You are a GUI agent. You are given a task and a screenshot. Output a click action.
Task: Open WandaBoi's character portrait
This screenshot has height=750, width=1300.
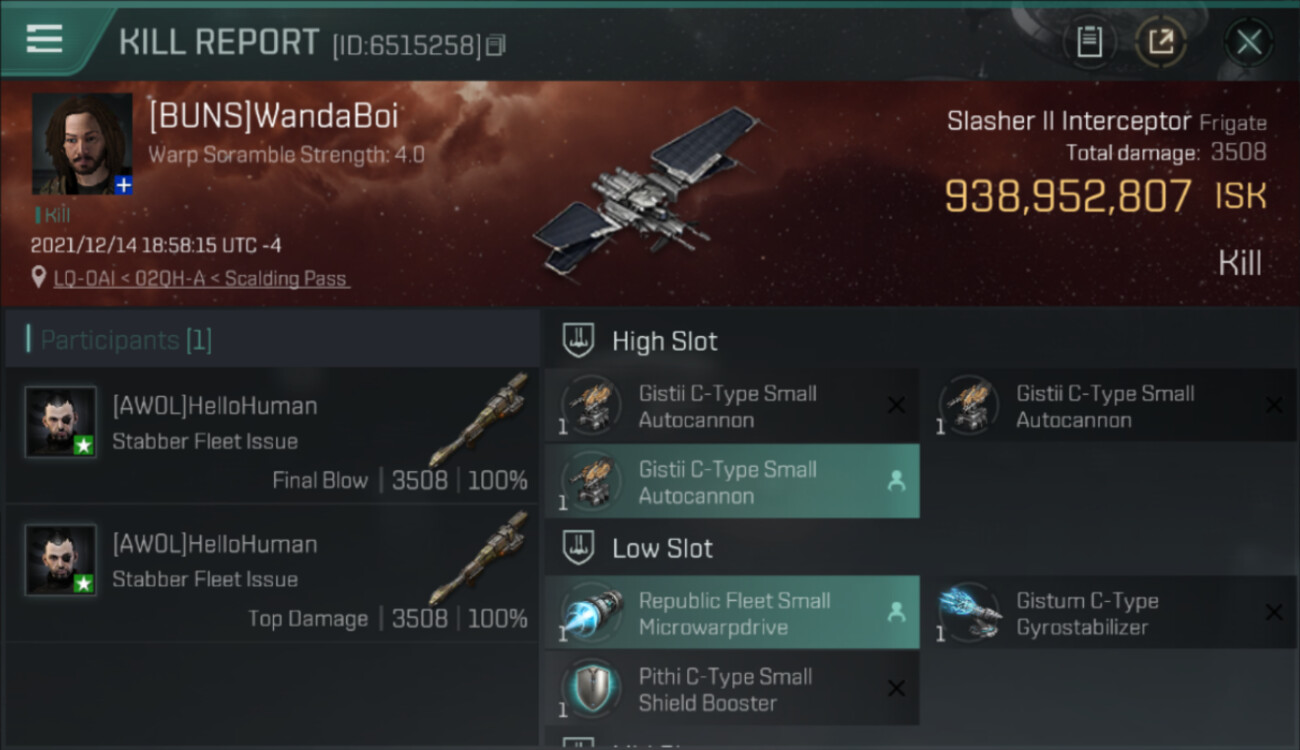point(82,144)
